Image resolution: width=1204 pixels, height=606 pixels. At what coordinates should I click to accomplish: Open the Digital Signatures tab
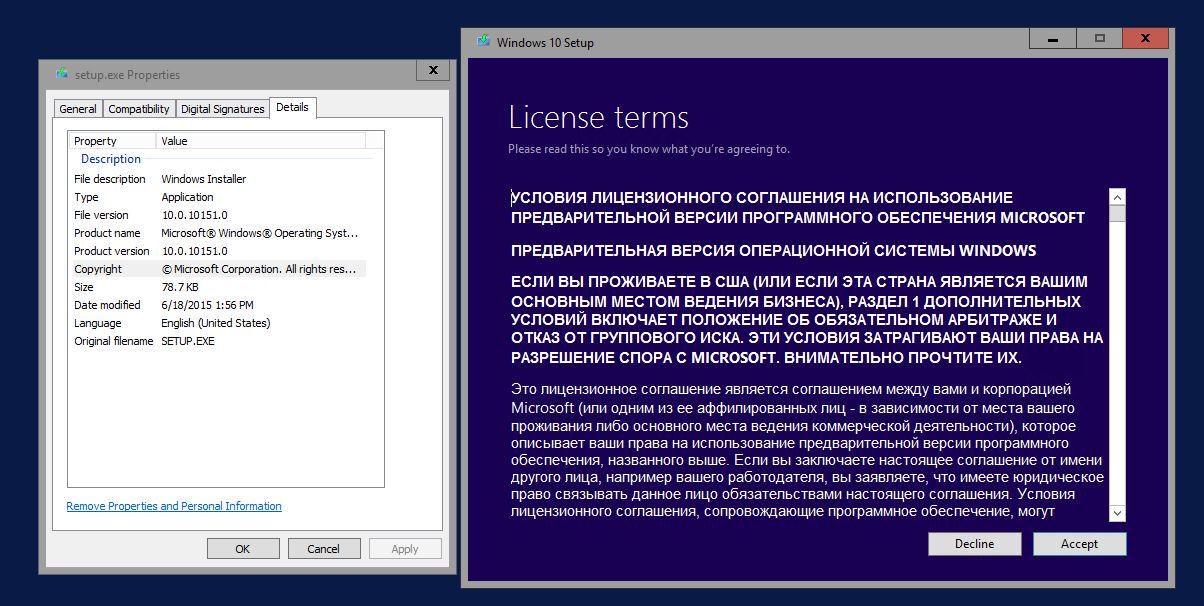point(223,109)
